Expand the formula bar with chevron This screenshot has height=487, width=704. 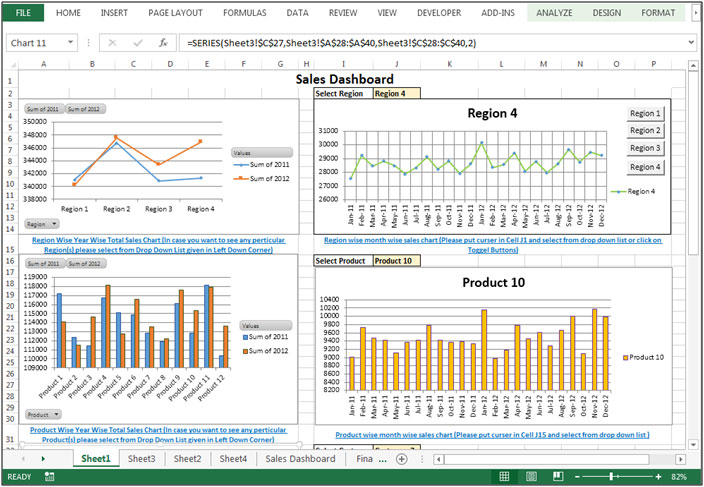(693, 43)
